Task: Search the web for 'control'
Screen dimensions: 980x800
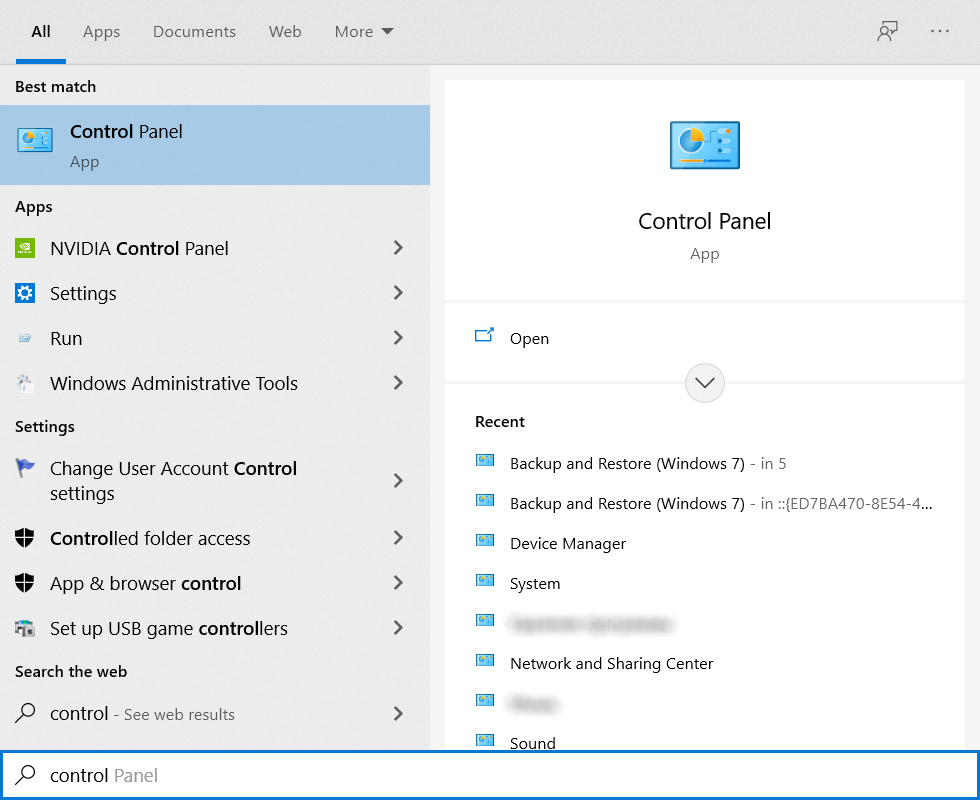Action: point(215,713)
